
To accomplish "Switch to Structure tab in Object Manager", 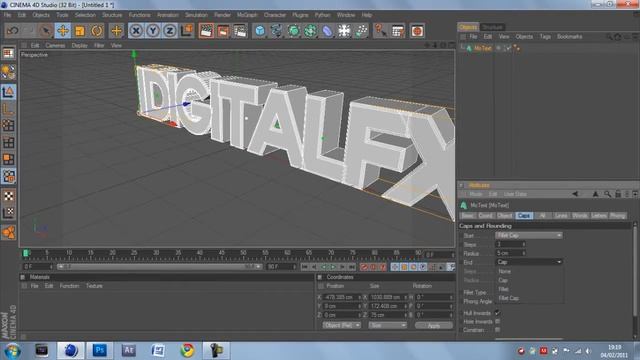I will pos(492,27).
